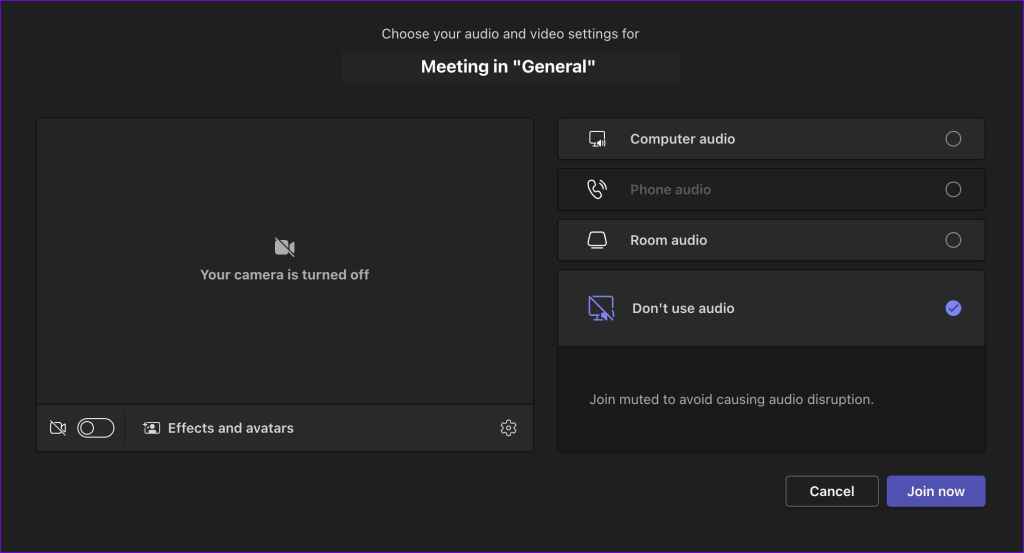Click the camera-off icon beside toggle
Viewport: 1024px width, 553px height.
58,428
